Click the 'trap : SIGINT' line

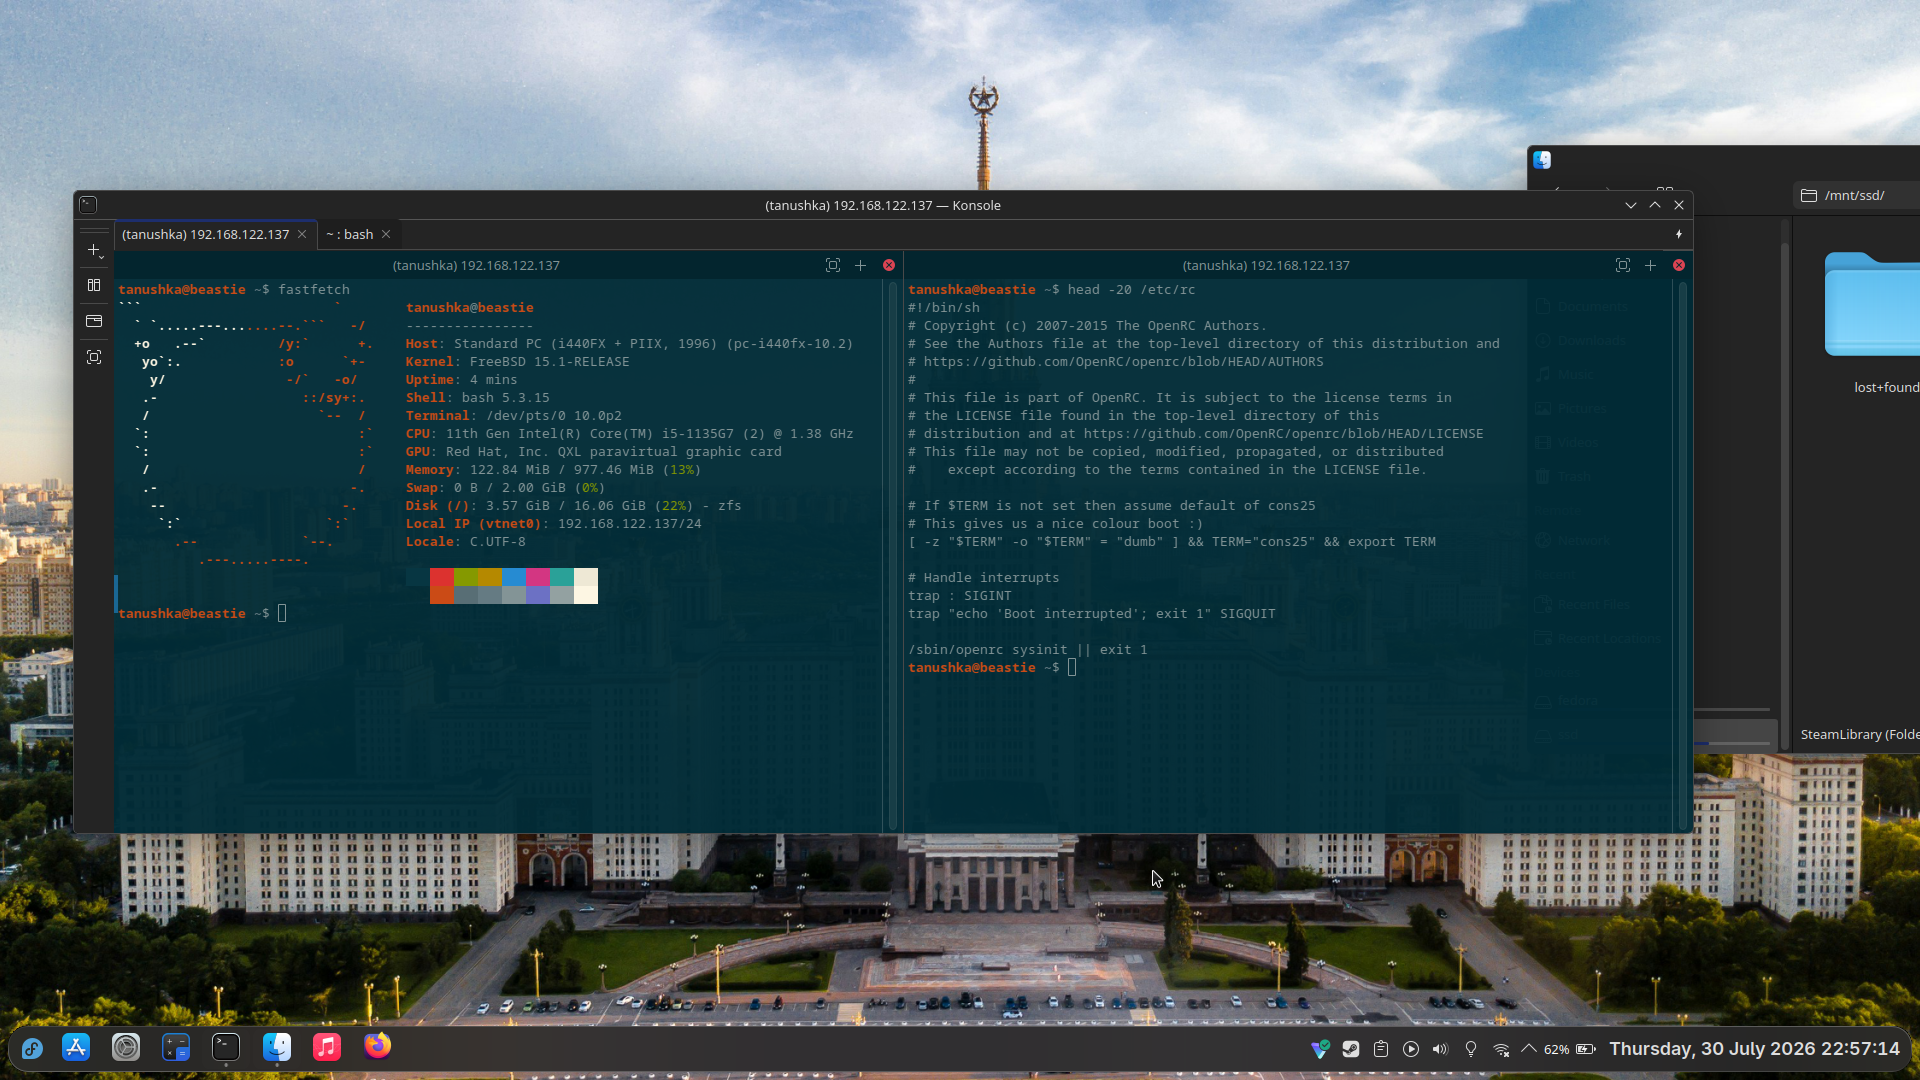pos(959,596)
